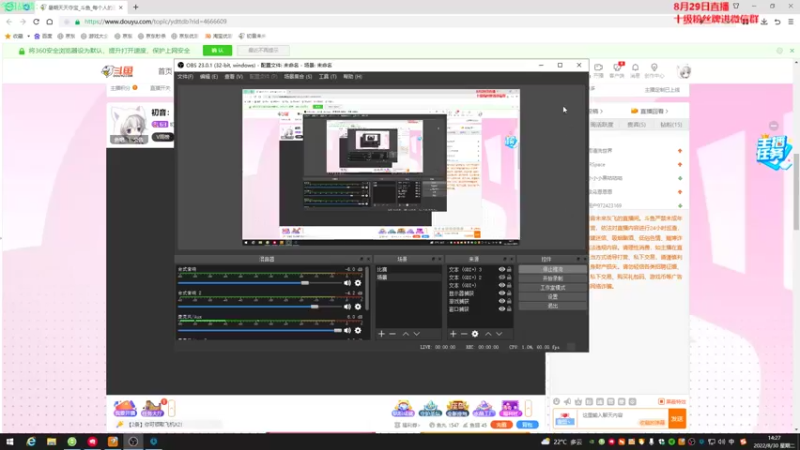Open OBS 工具(T) menu
800x450 pixels.
328,77
